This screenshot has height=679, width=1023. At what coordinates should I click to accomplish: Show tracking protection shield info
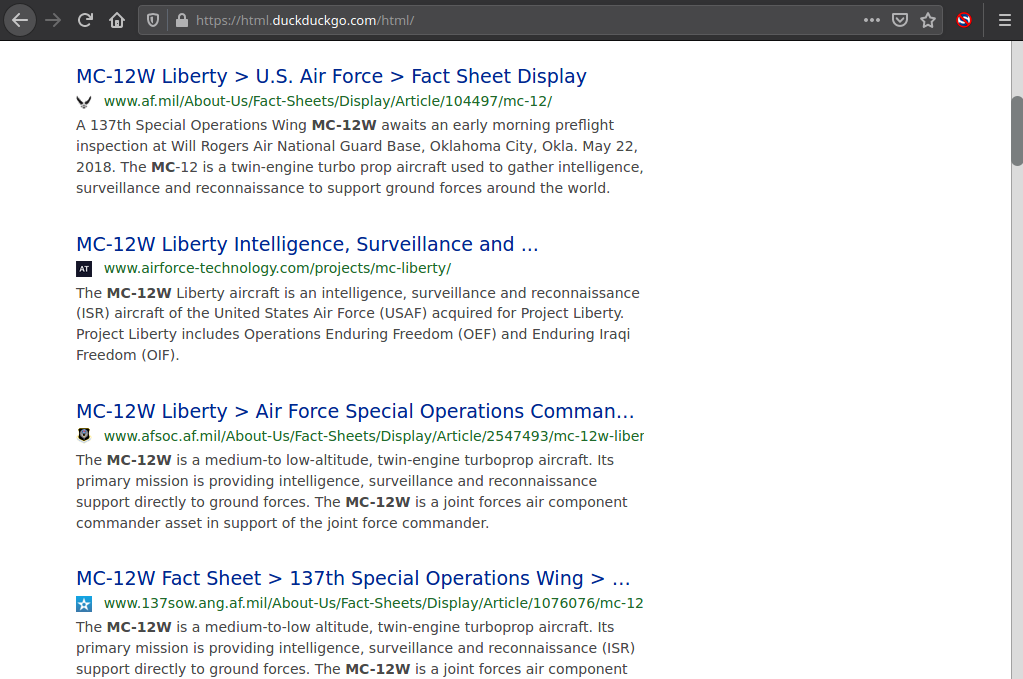153,20
